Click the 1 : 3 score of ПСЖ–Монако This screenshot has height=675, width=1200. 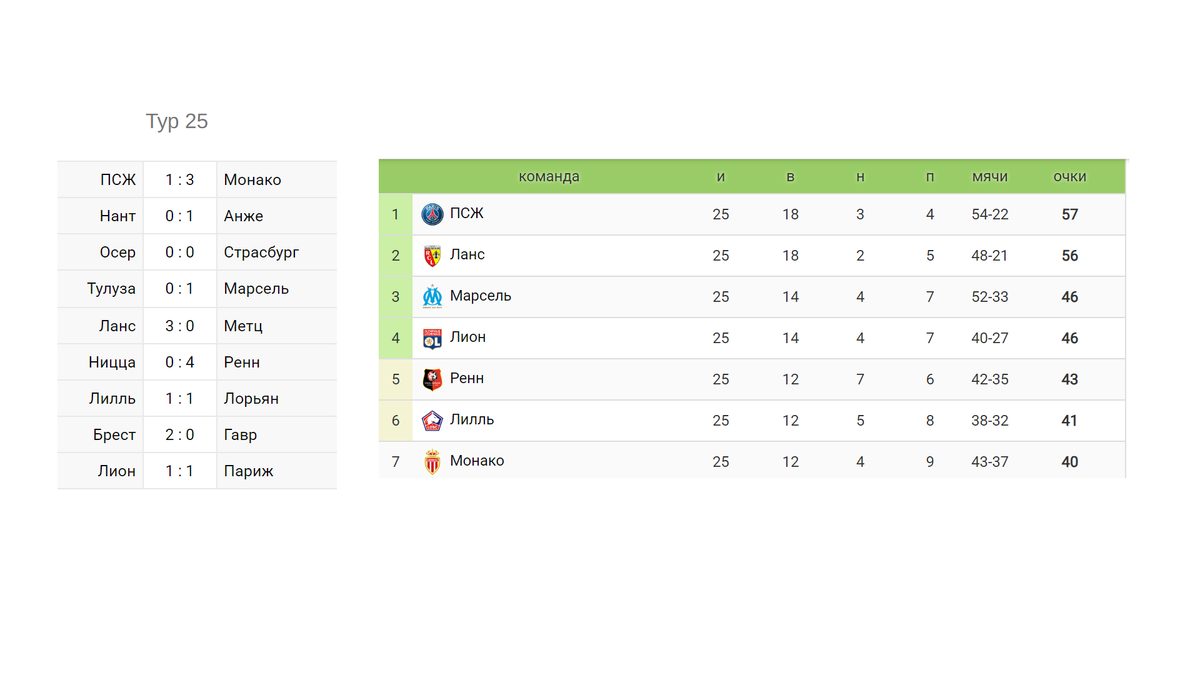pyautogui.click(x=180, y=180)
